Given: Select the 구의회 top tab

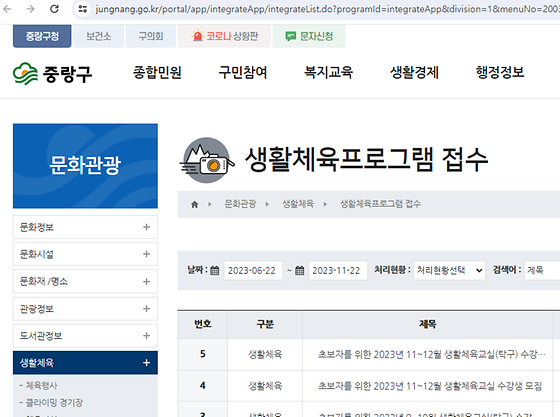Looking at the screenshot, I should 151,36.
